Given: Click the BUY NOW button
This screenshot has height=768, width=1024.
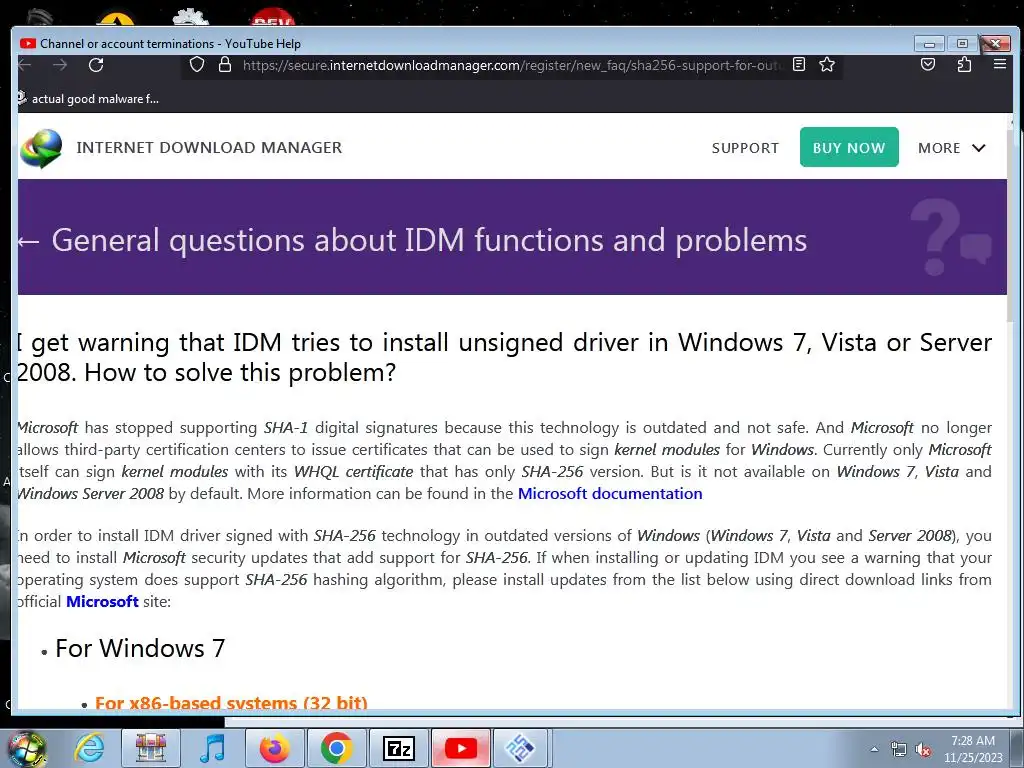Looking at the screenshot, I should [849, 147].
